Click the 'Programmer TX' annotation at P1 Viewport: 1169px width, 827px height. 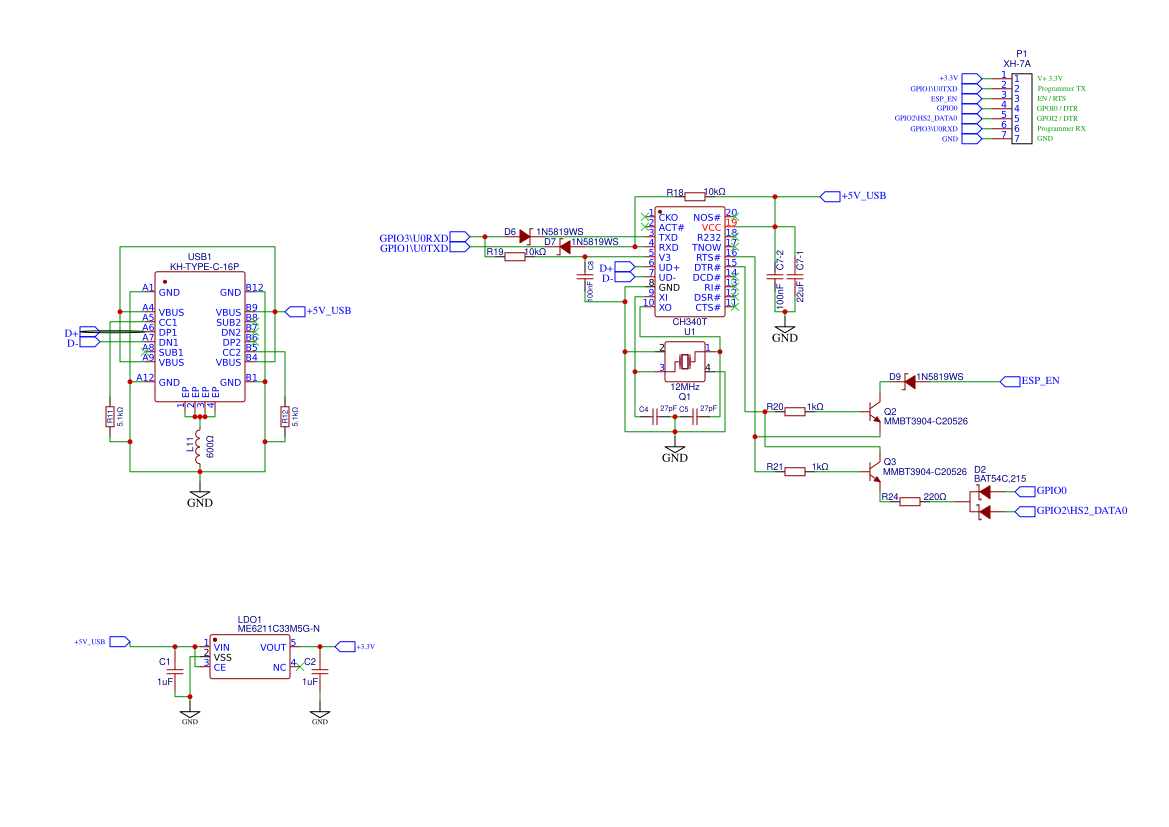coord(1062,89)
